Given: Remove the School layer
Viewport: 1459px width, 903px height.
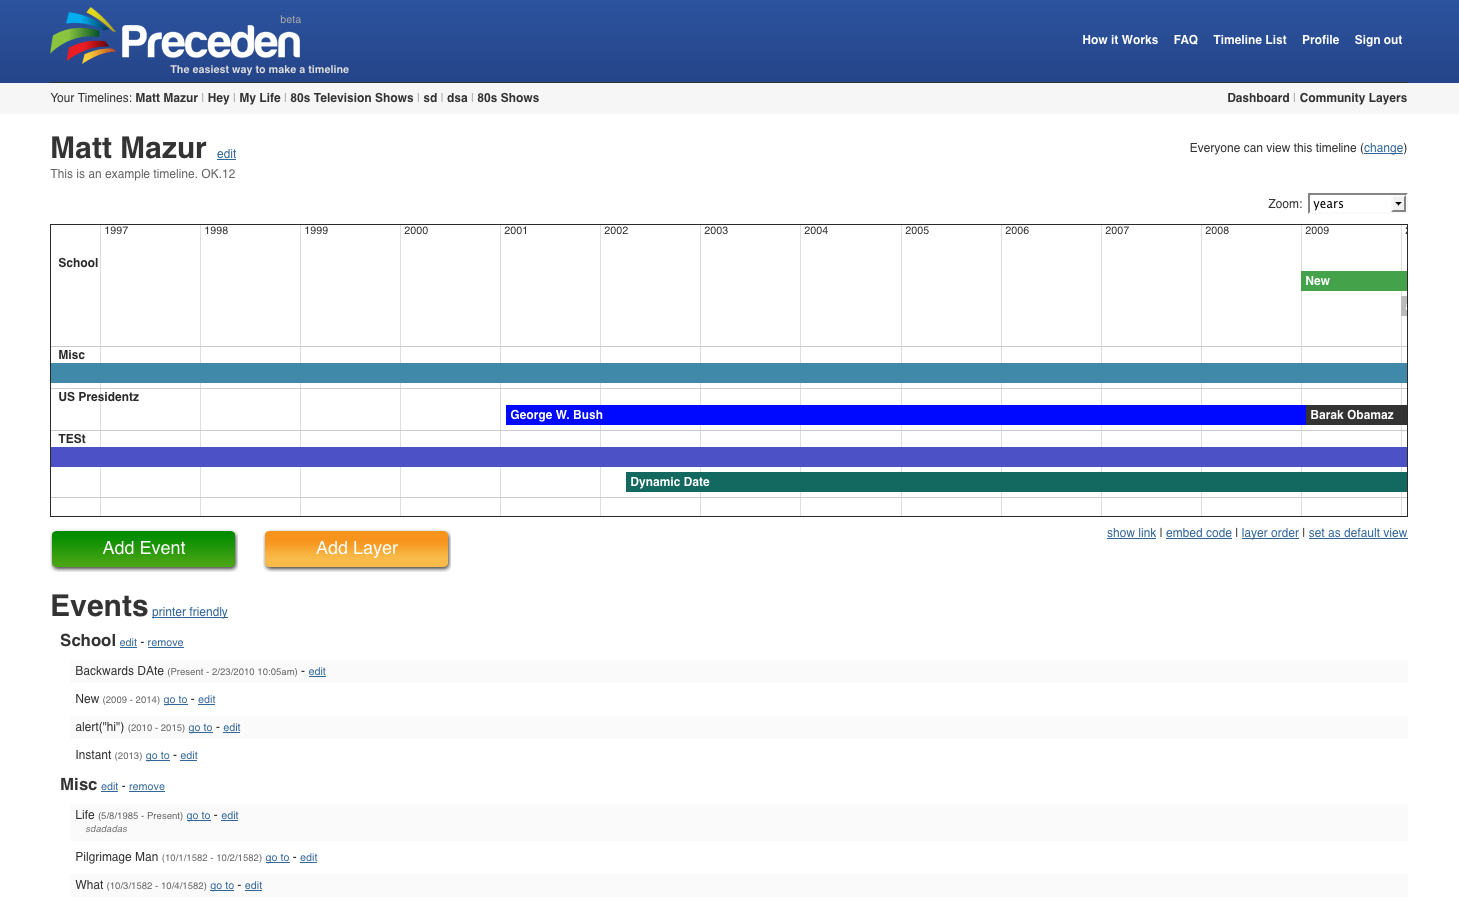Looking at the screenshot, I should pos(165,643).
